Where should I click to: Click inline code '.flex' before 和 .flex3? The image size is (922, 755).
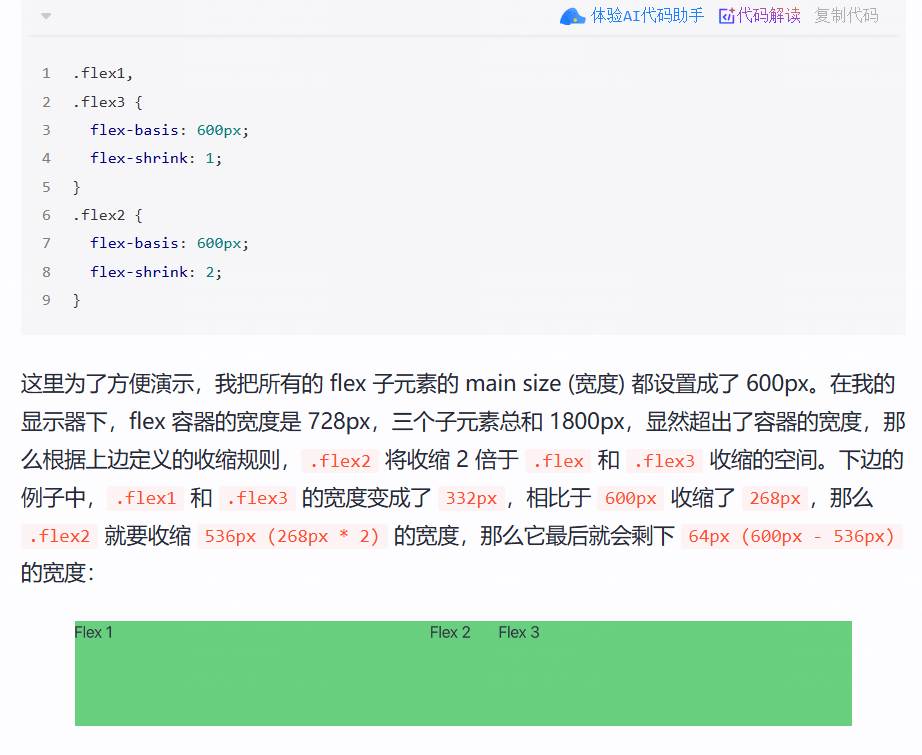558,461
